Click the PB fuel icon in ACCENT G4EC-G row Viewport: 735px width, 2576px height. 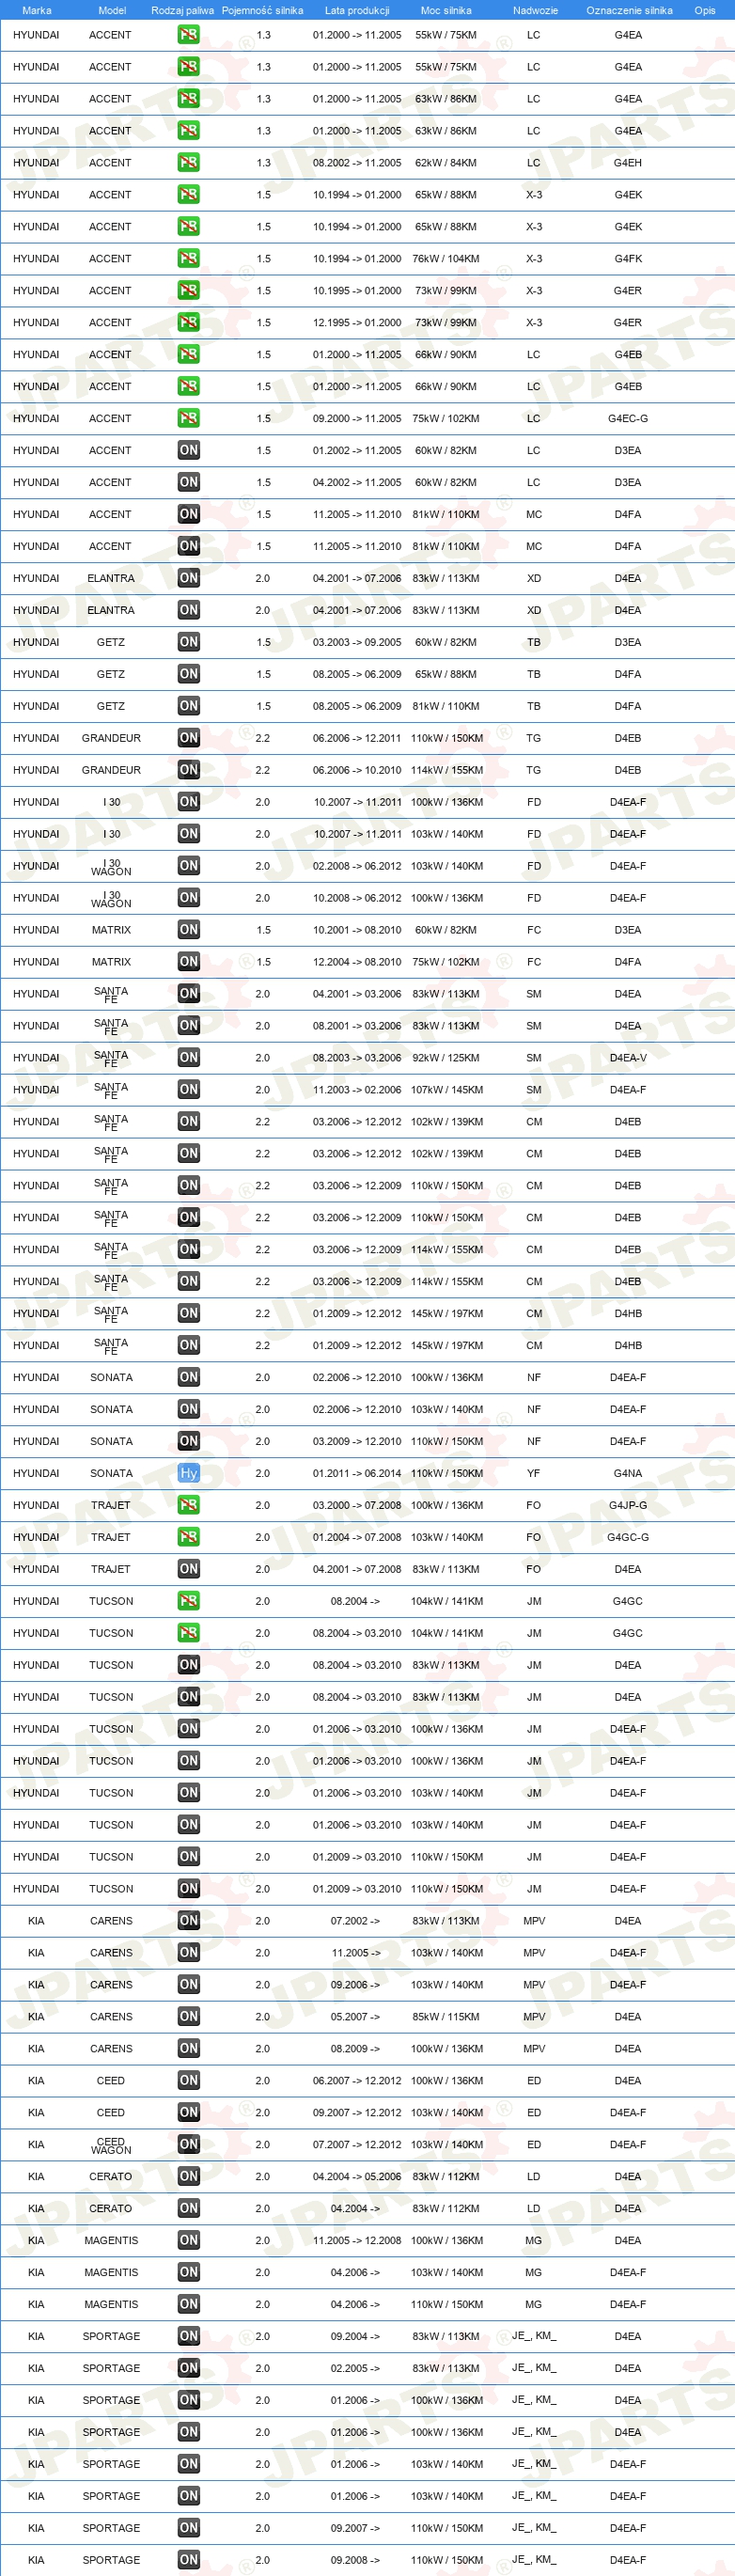click(x=188, y=419)
